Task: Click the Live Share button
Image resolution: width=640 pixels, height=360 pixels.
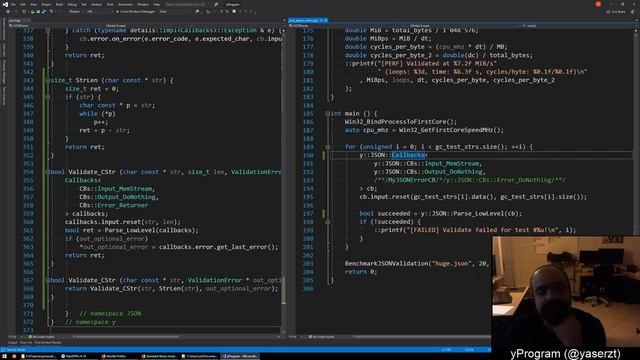Action: click(x=616, y=12)
